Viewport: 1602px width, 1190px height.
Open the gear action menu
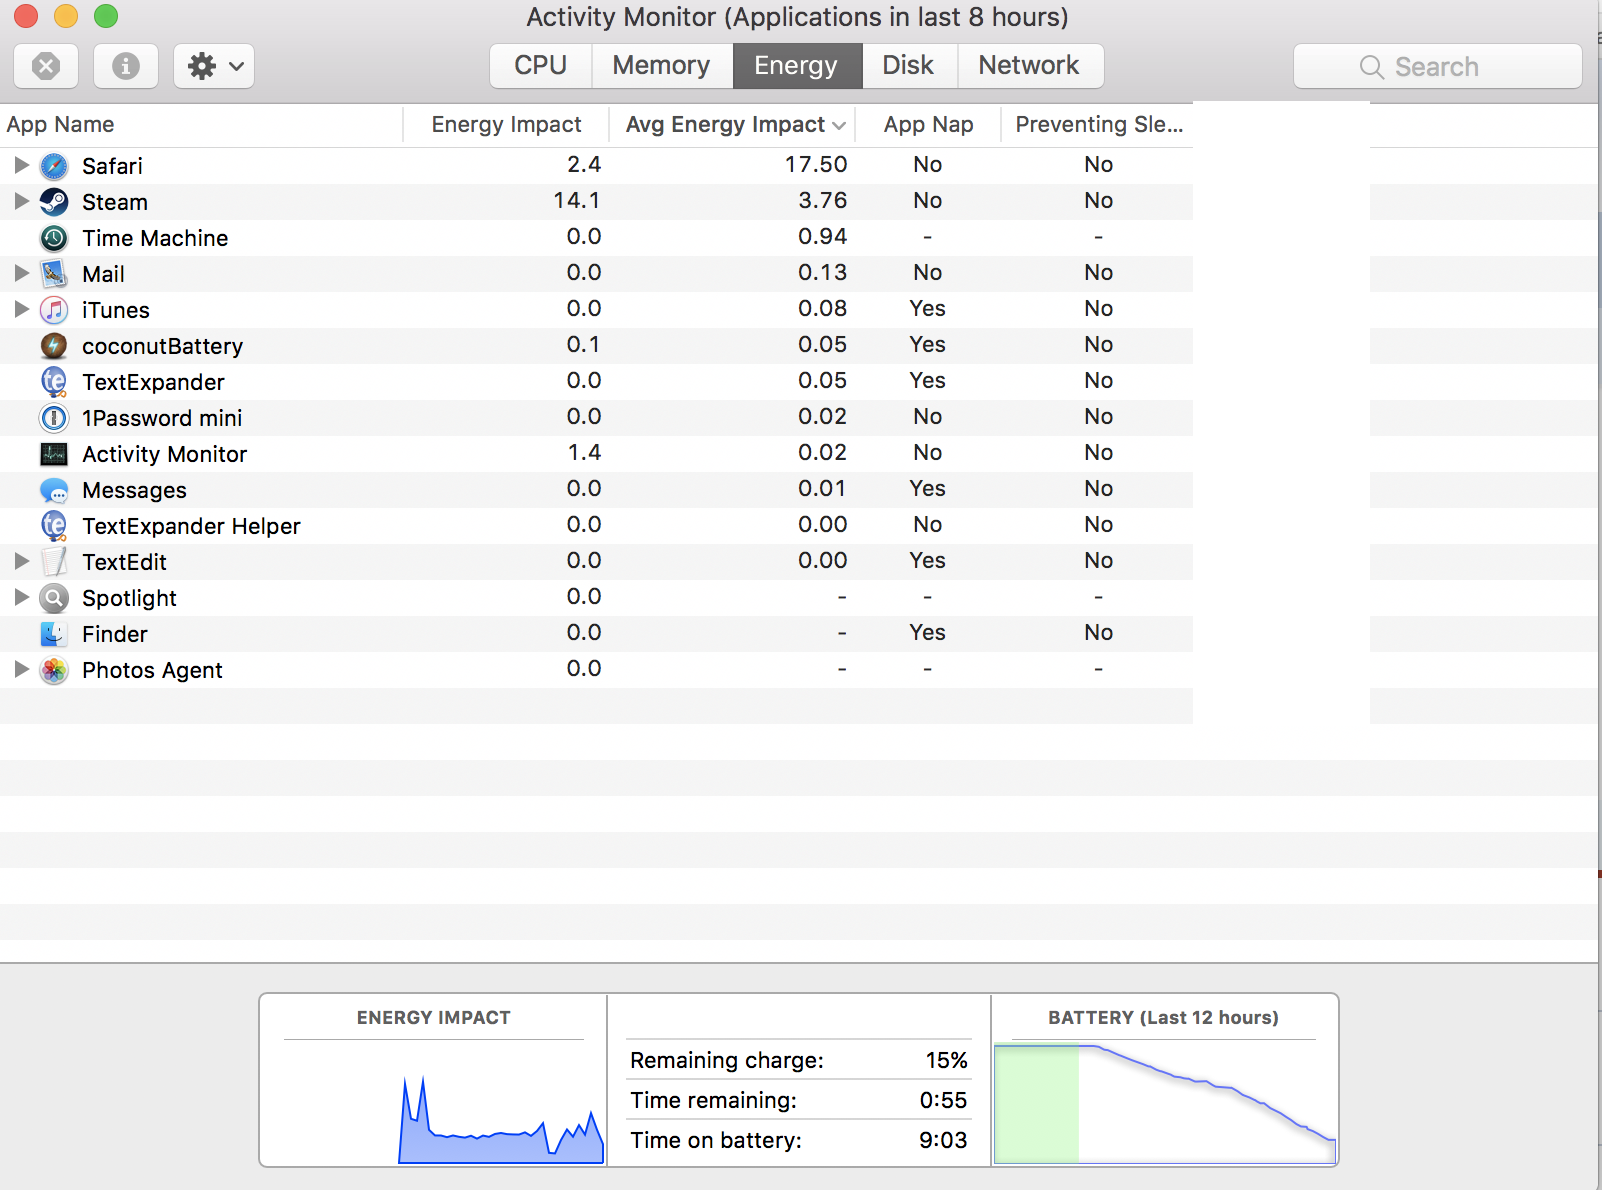coord(214,66)
